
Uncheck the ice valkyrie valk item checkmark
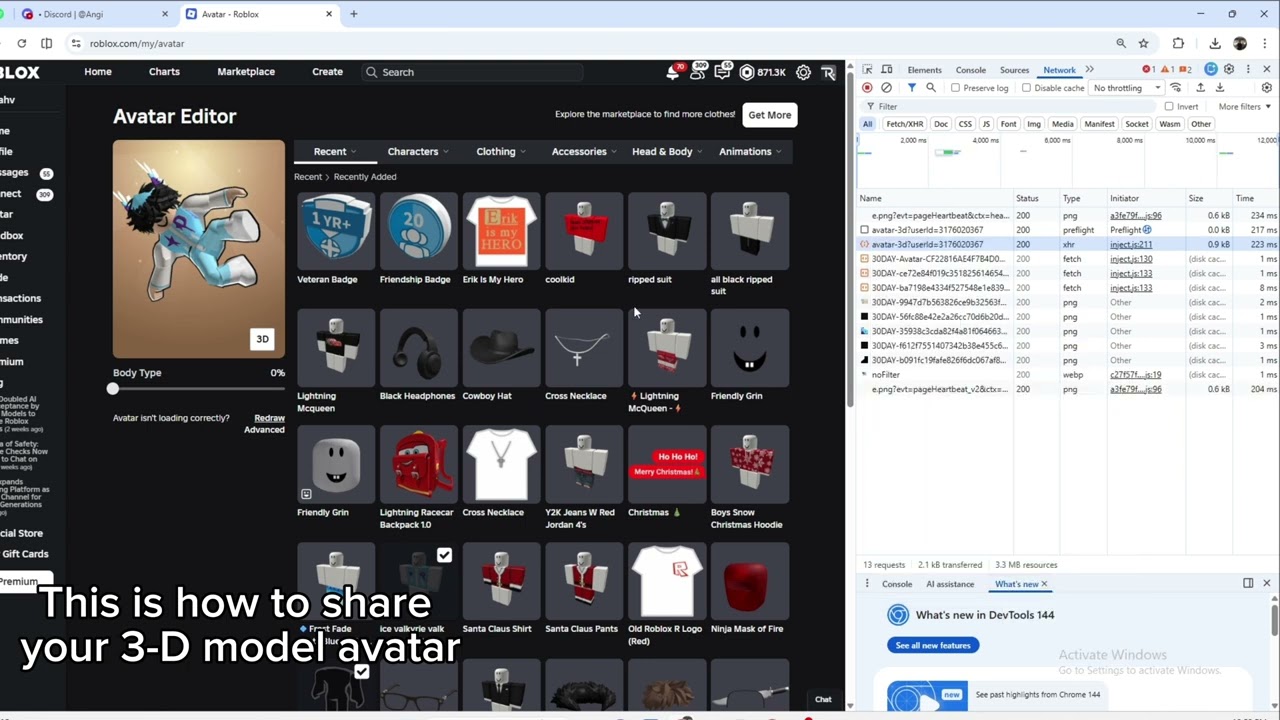(444, 555)
